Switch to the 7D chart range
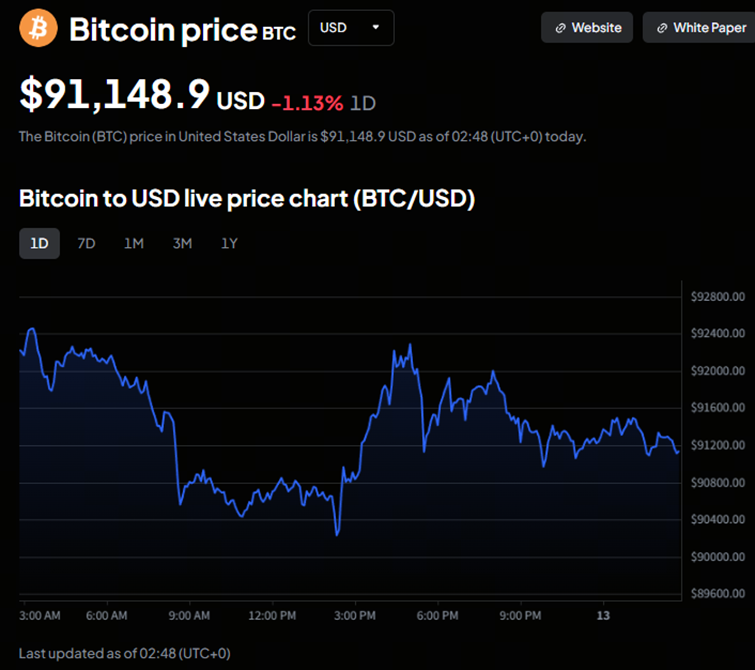The height and width of the screenshot is (670, 755). 86,243
